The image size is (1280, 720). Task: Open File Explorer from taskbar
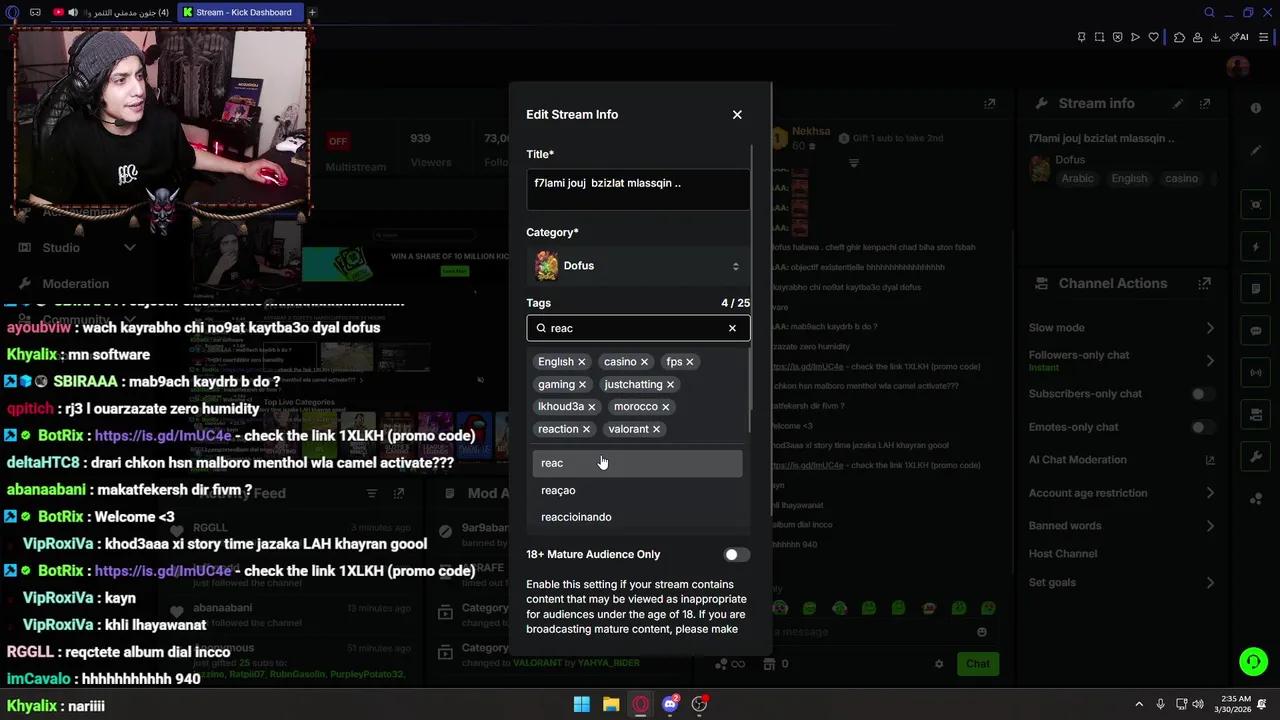click(x=611, y=704)
